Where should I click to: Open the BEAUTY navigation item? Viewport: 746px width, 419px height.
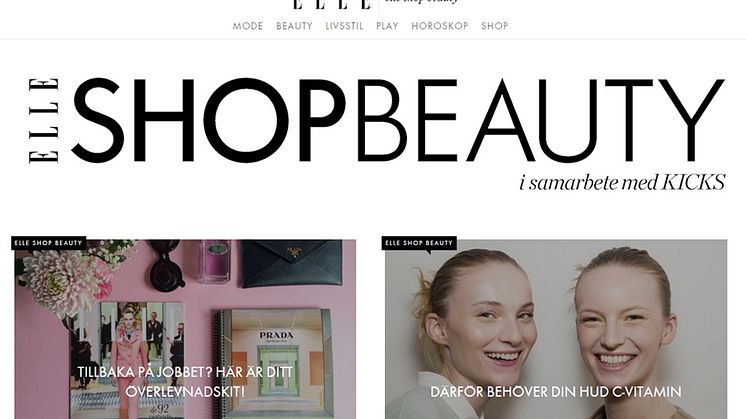tap(294, 26)
